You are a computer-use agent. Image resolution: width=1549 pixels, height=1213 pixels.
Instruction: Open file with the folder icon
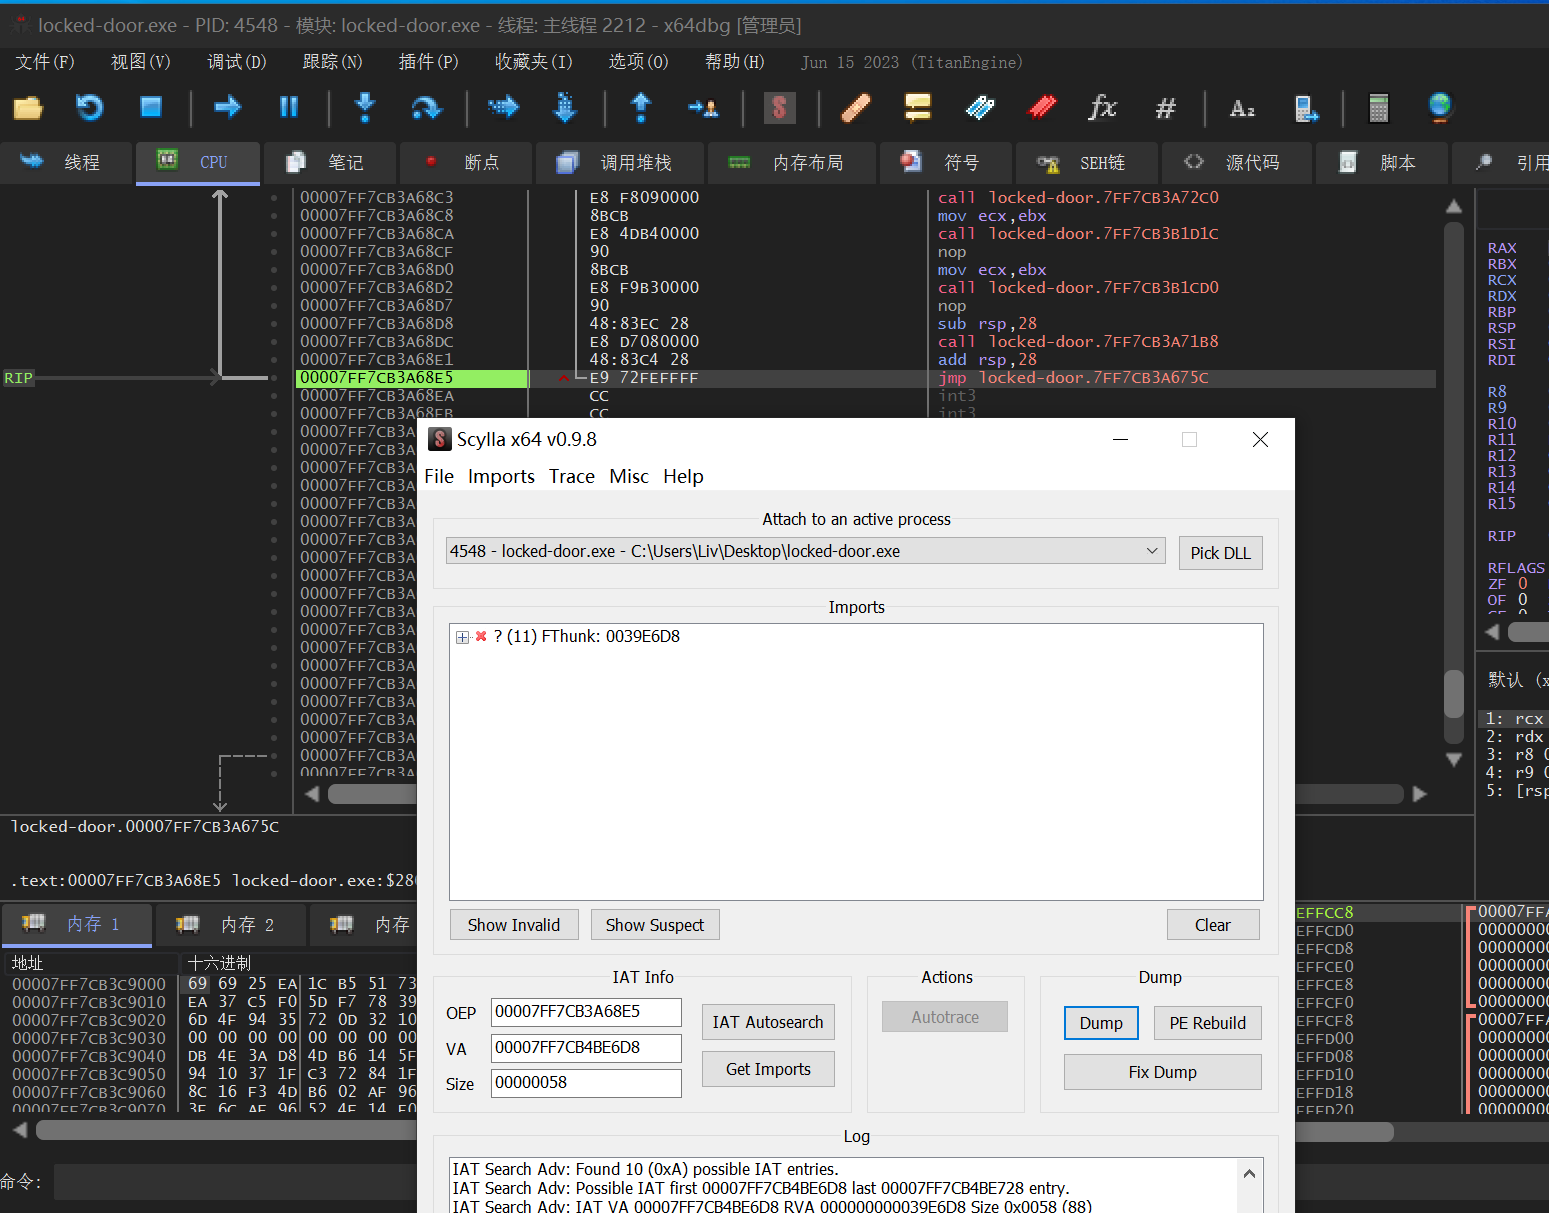28,107
